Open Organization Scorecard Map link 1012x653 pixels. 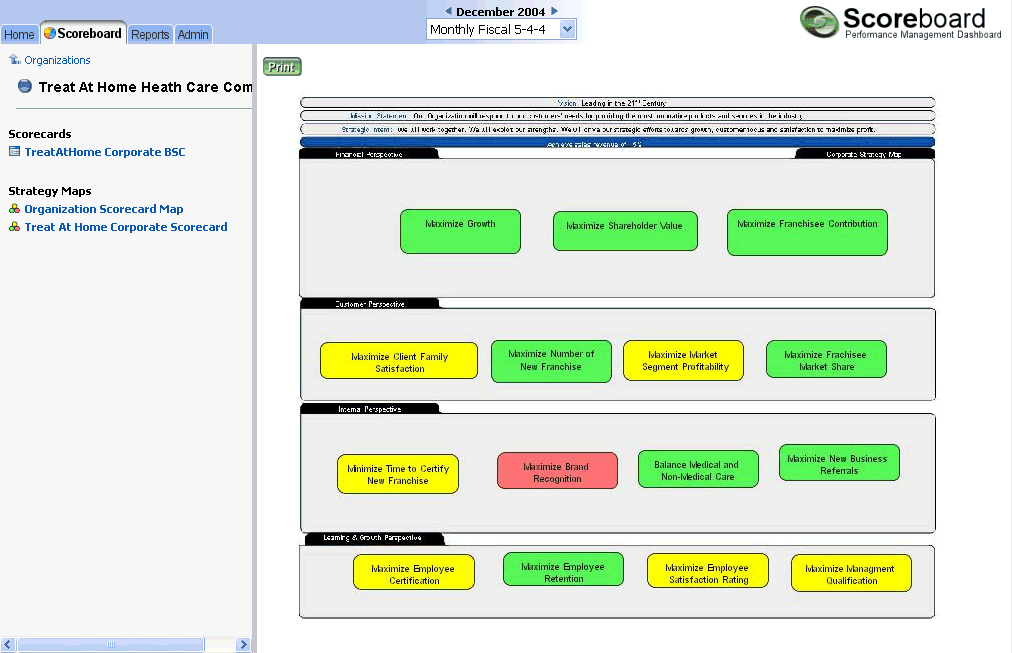[x=104, y=208]
